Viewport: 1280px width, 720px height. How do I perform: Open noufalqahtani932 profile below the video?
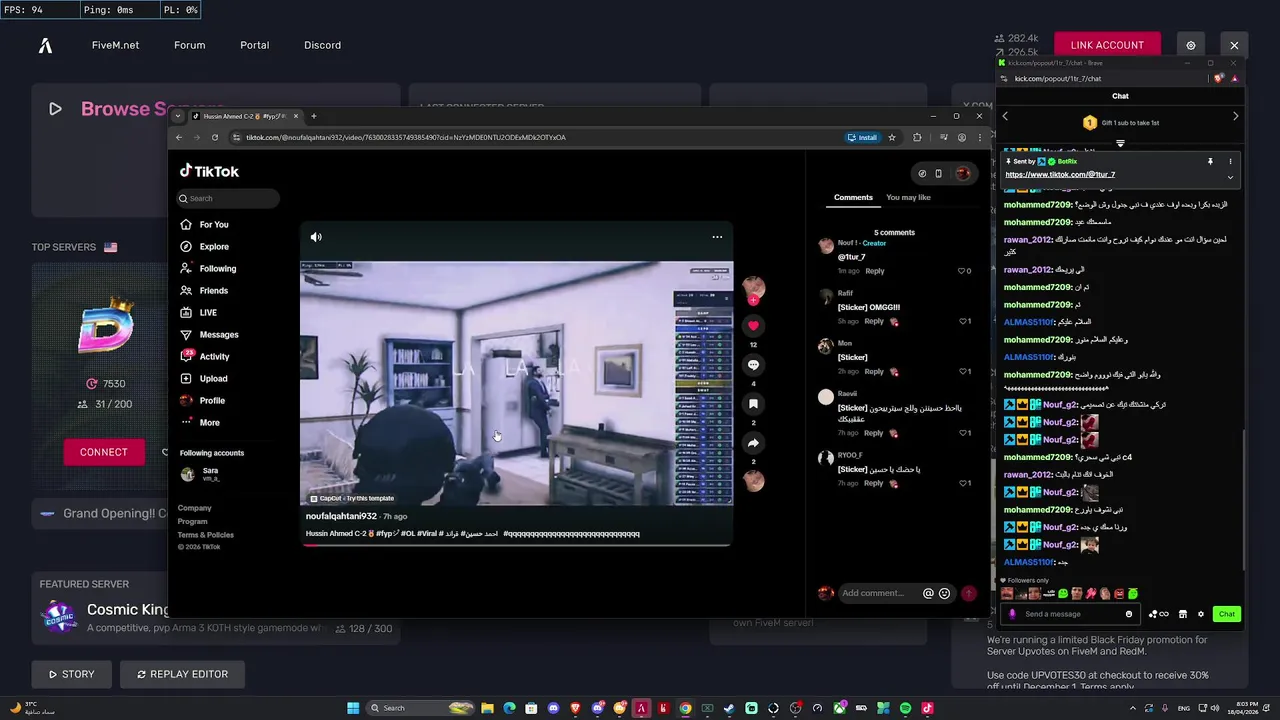pos(341,517)
